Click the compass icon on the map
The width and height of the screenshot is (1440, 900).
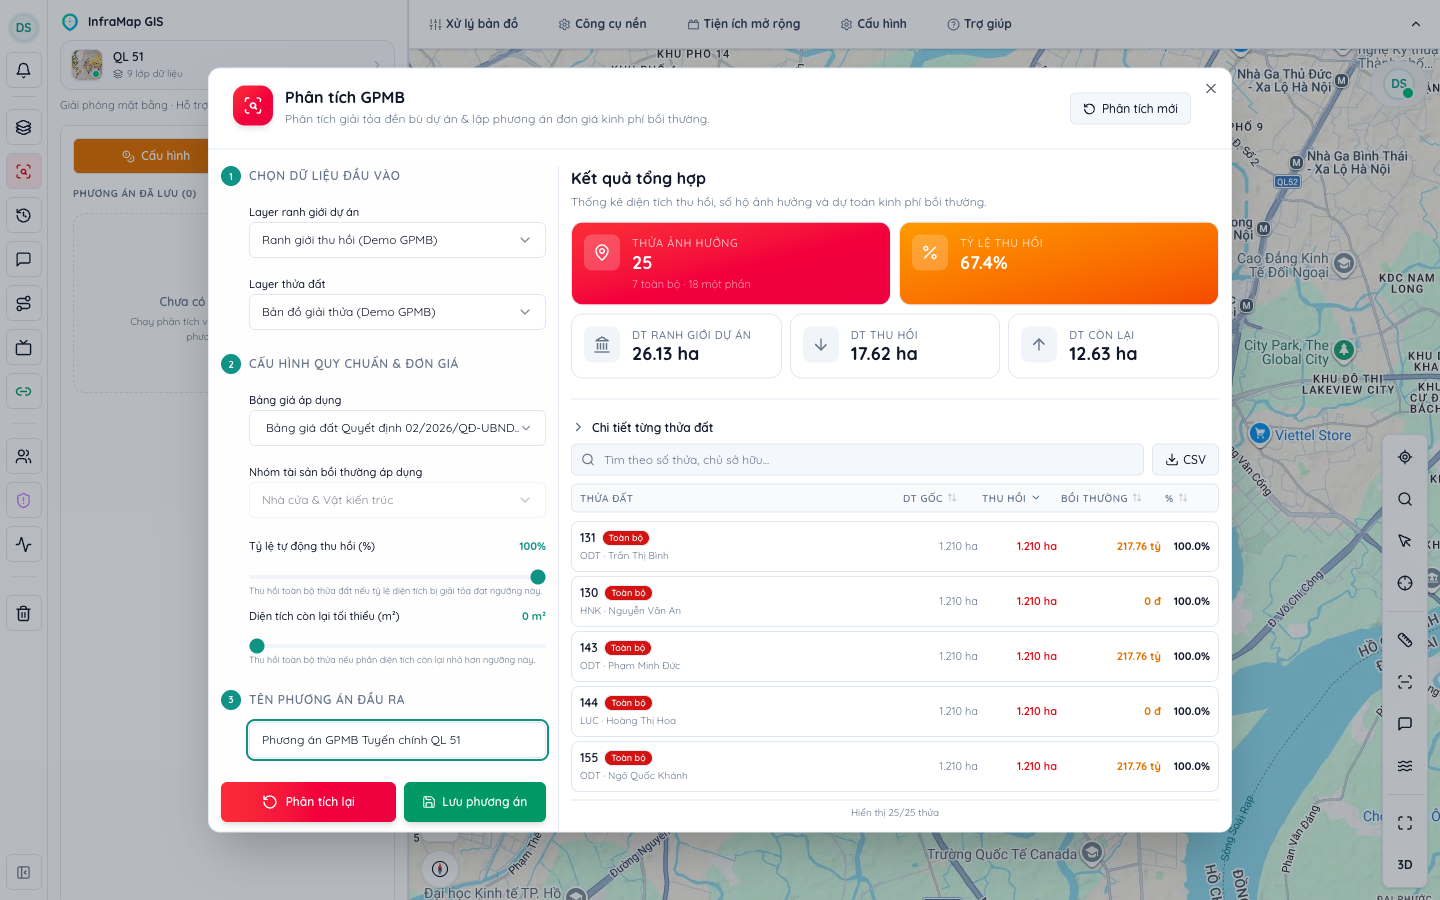pos(439,867)
